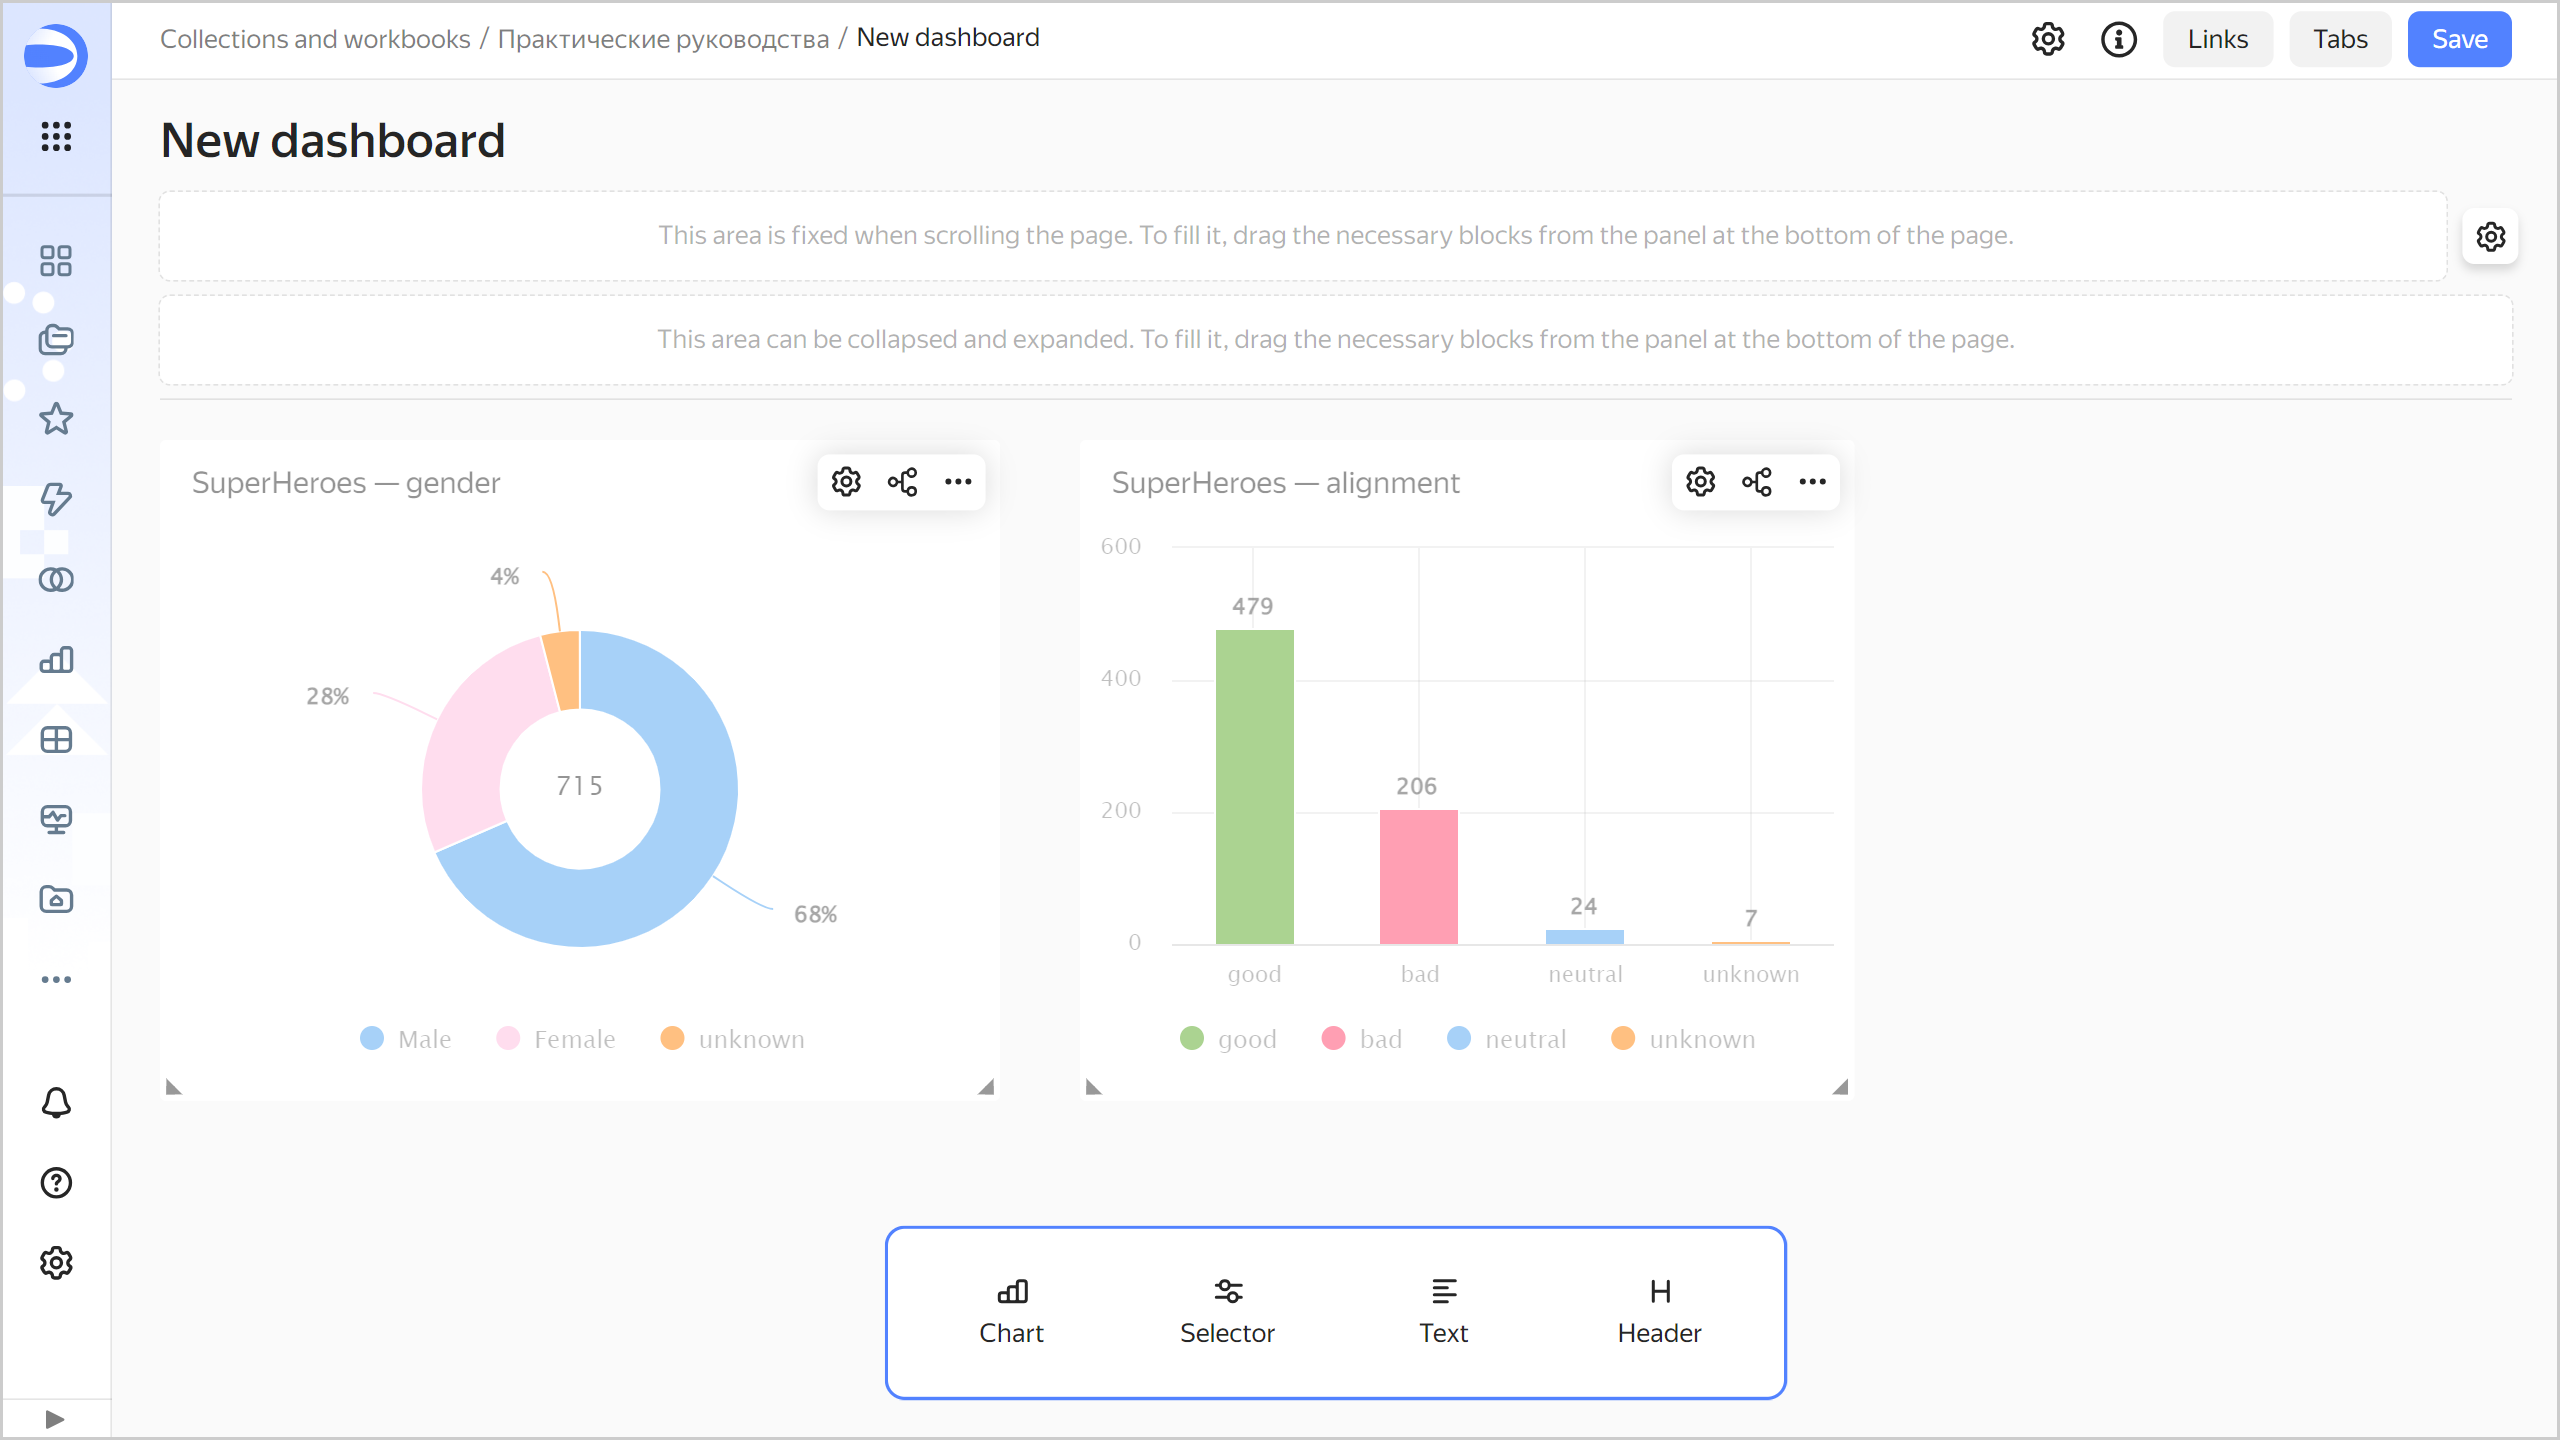Open the all services grid menu
The height and width of the screenshot is (1440, 2560).
coord(56,136)
